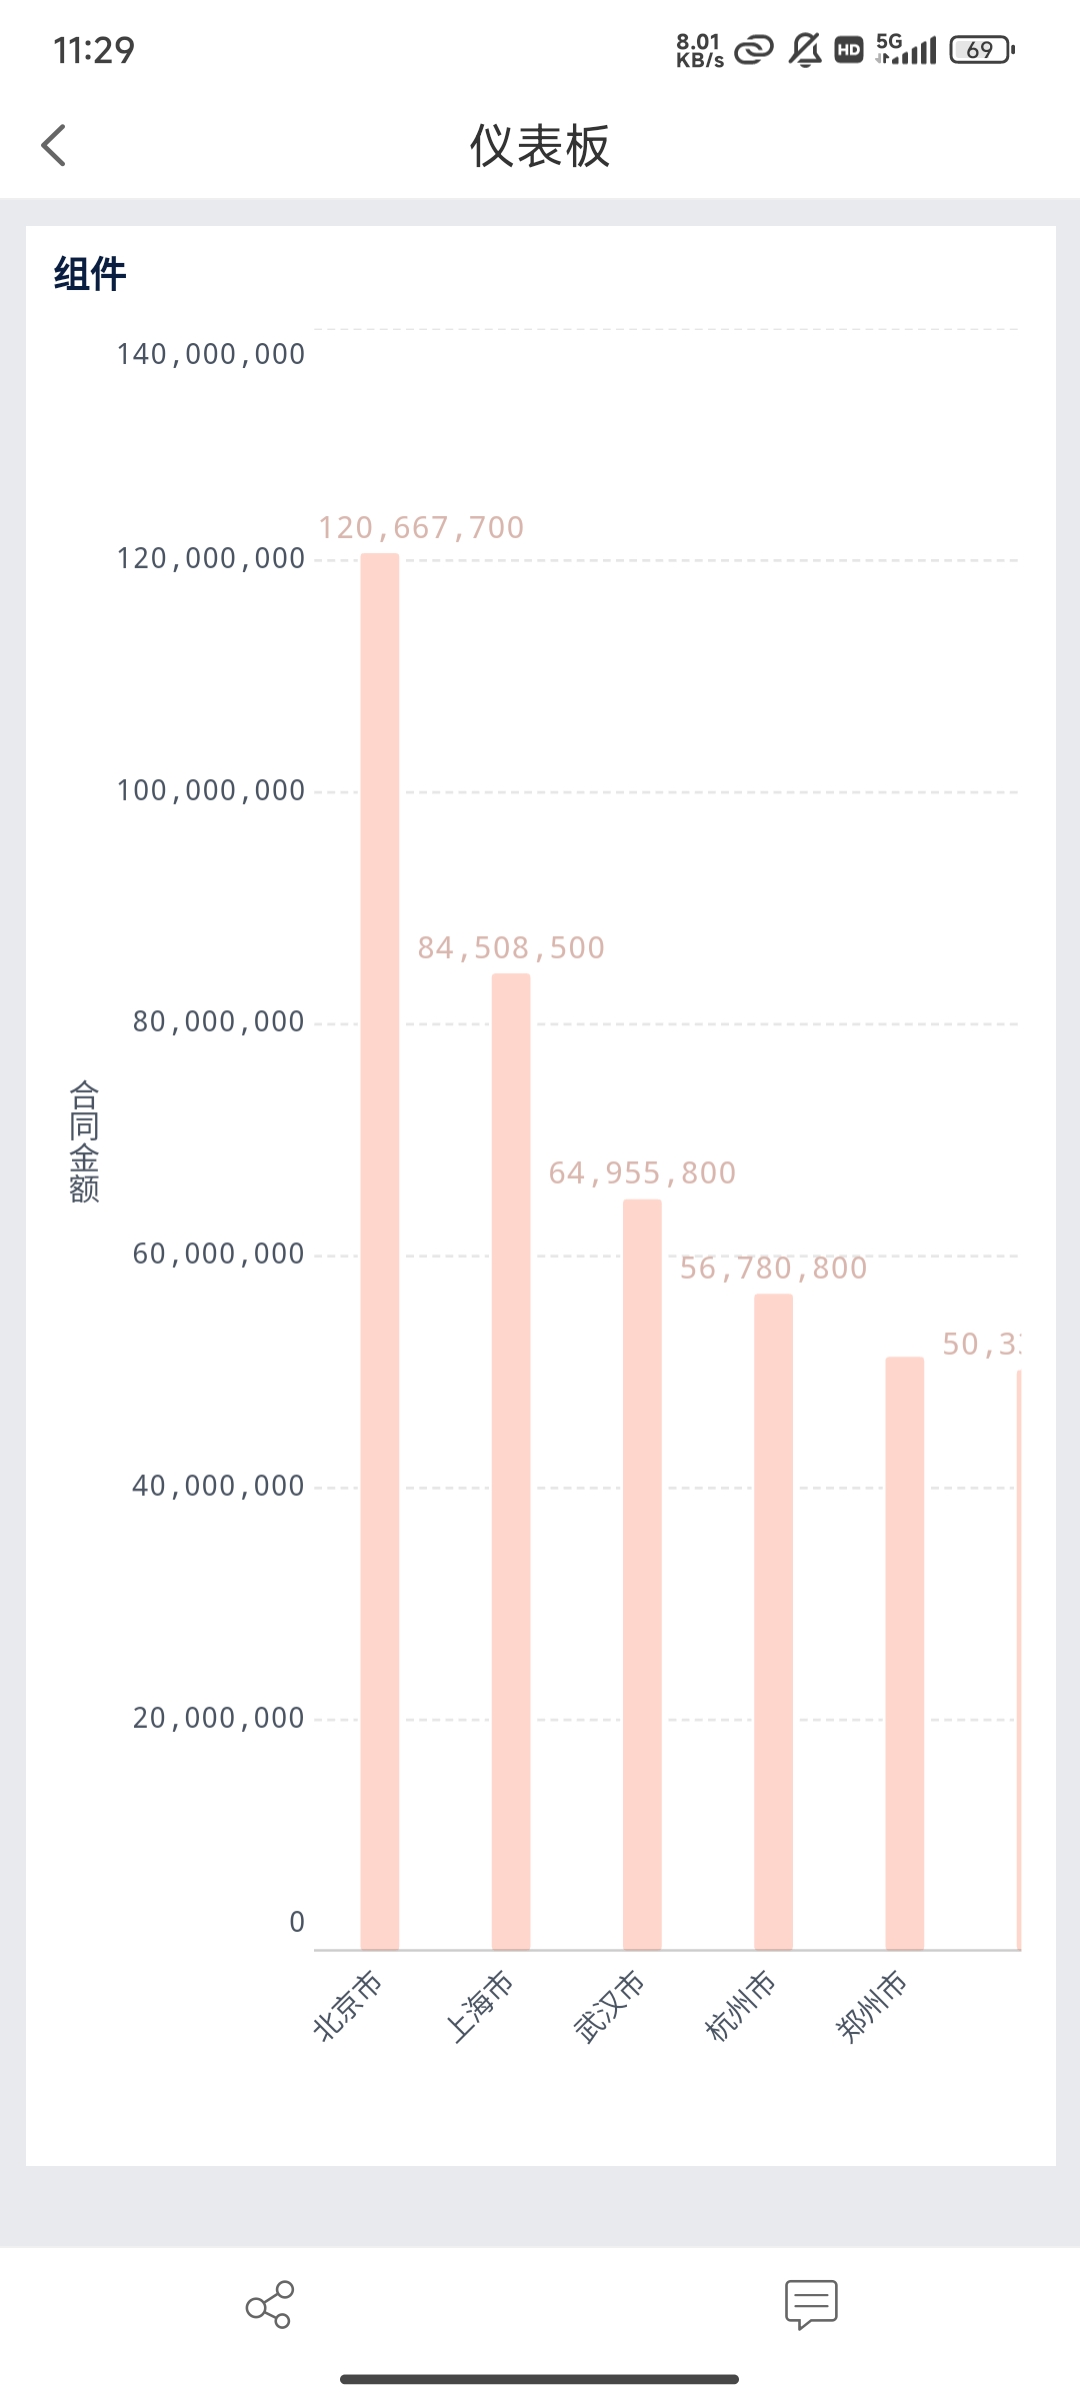This screenshot has height=2400, width=1080.
Task: Click the 郑州市 axis label
Action: click(871, 2005)
